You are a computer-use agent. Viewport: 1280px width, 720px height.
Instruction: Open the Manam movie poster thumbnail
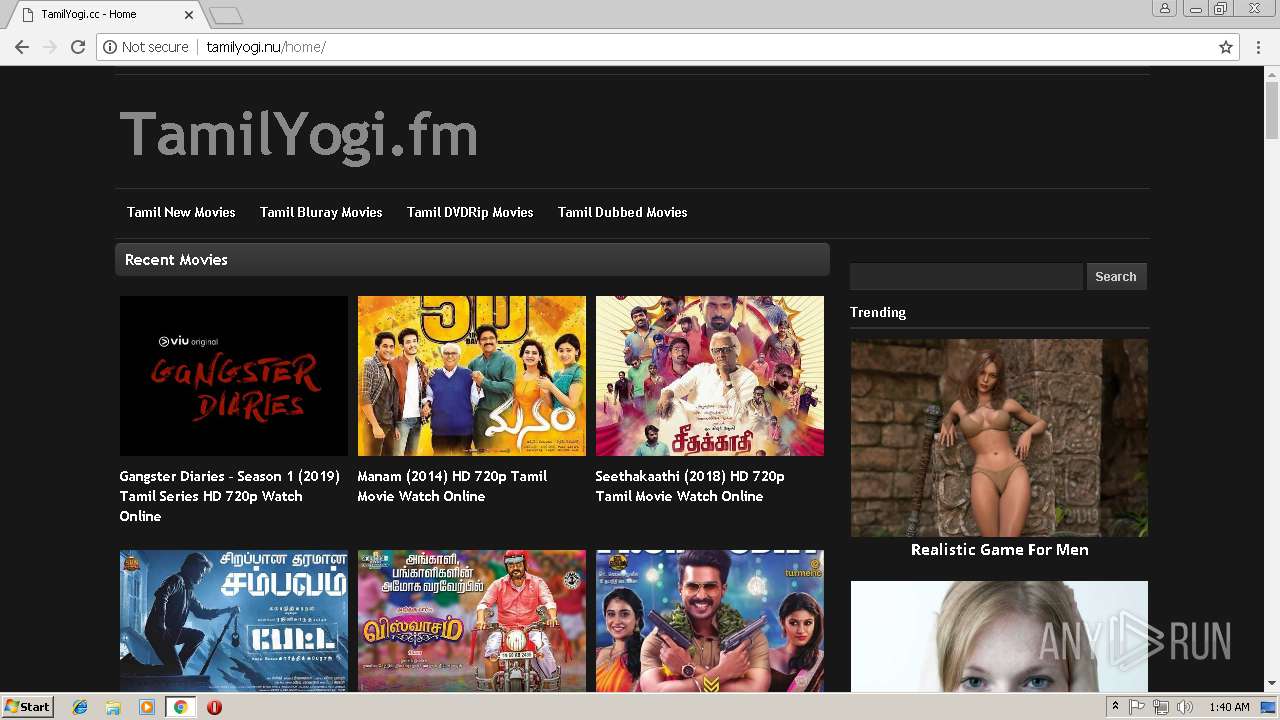(x=471, y=376)
